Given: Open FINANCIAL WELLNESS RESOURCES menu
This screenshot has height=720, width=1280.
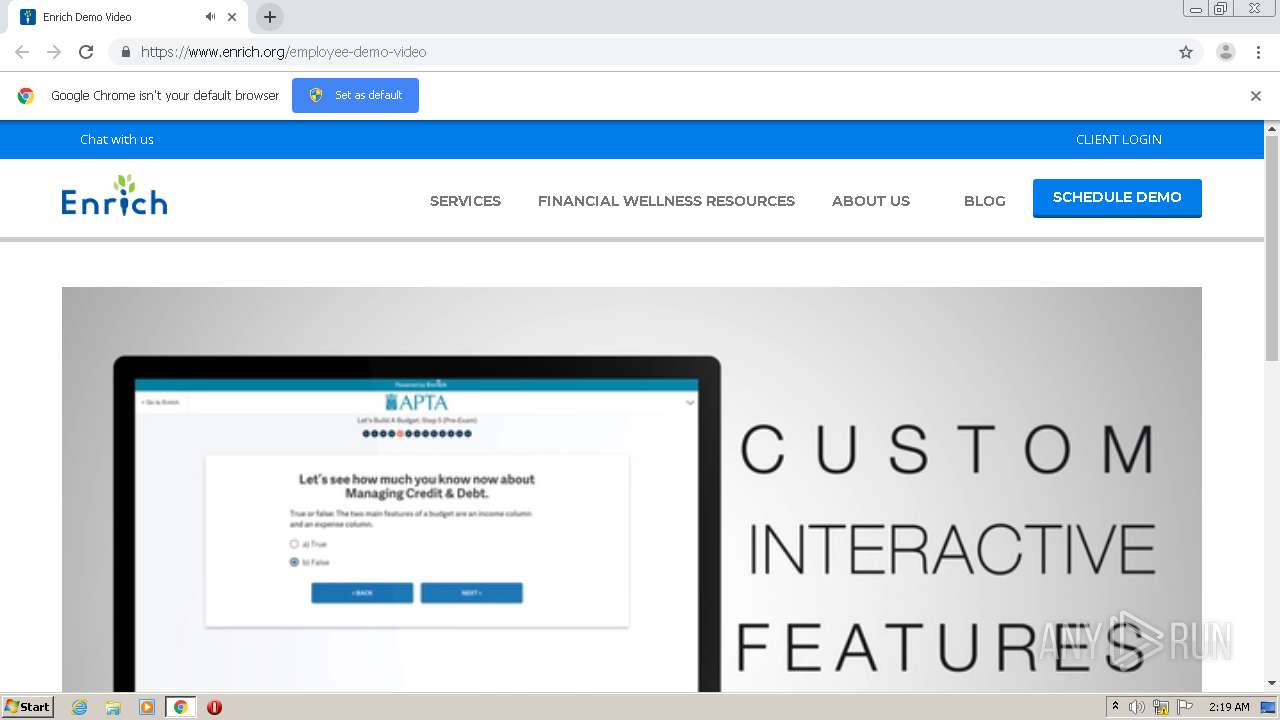Looking at the screenshot, I should tap(666, 201).
